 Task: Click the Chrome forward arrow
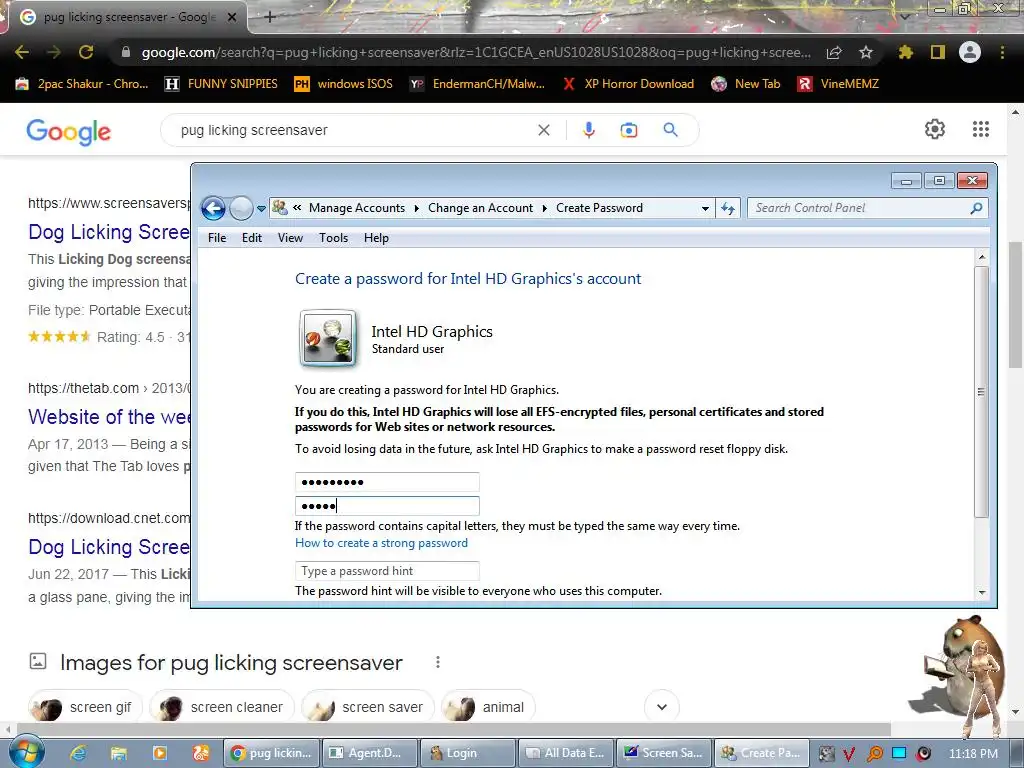coord(54,52)
